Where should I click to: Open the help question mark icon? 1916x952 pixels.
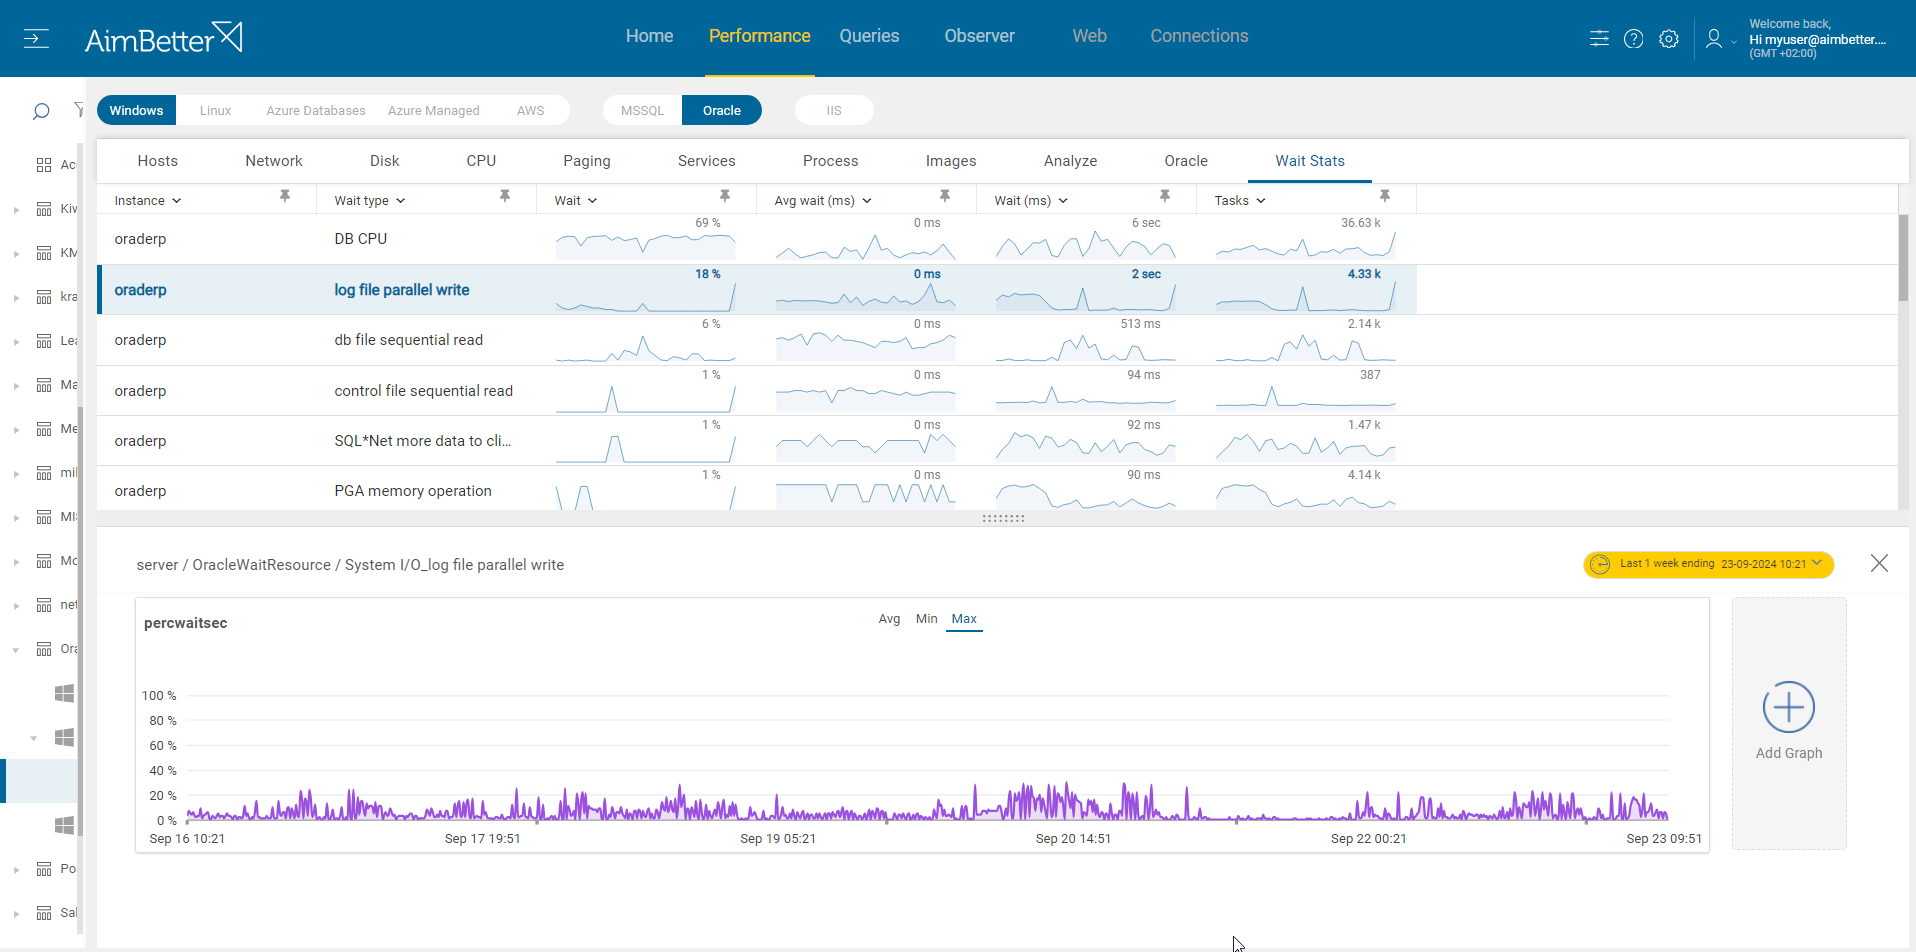click(x=1633, y=38)
